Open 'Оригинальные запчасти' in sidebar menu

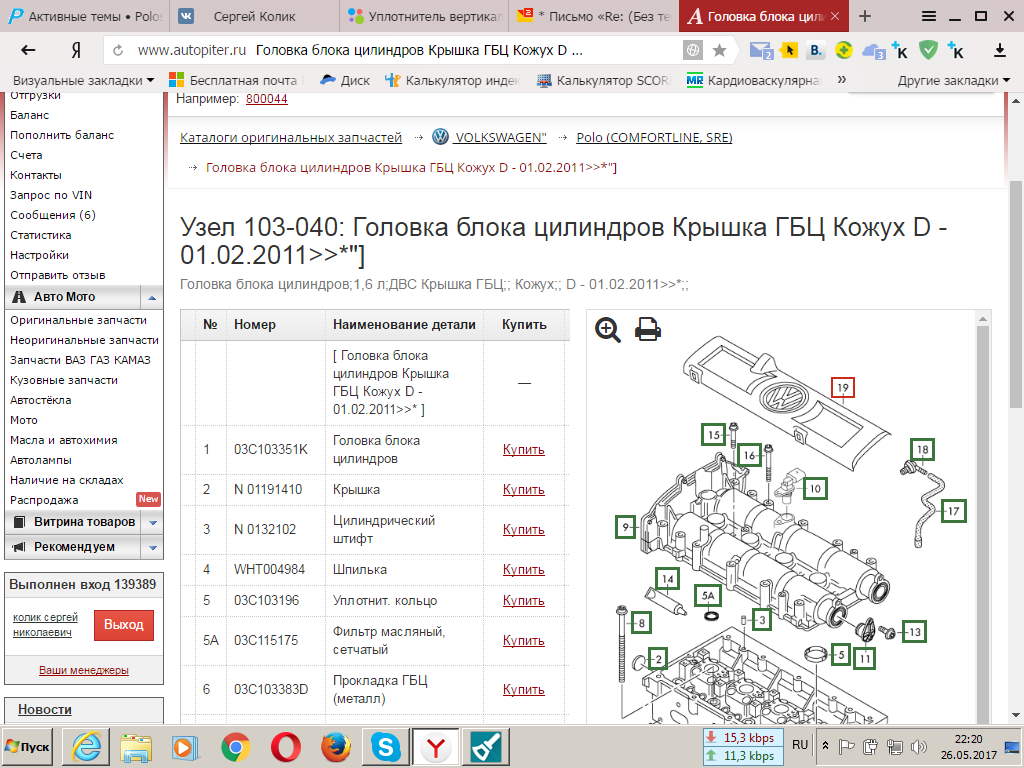pyautogui.click(x=78, y=320)
